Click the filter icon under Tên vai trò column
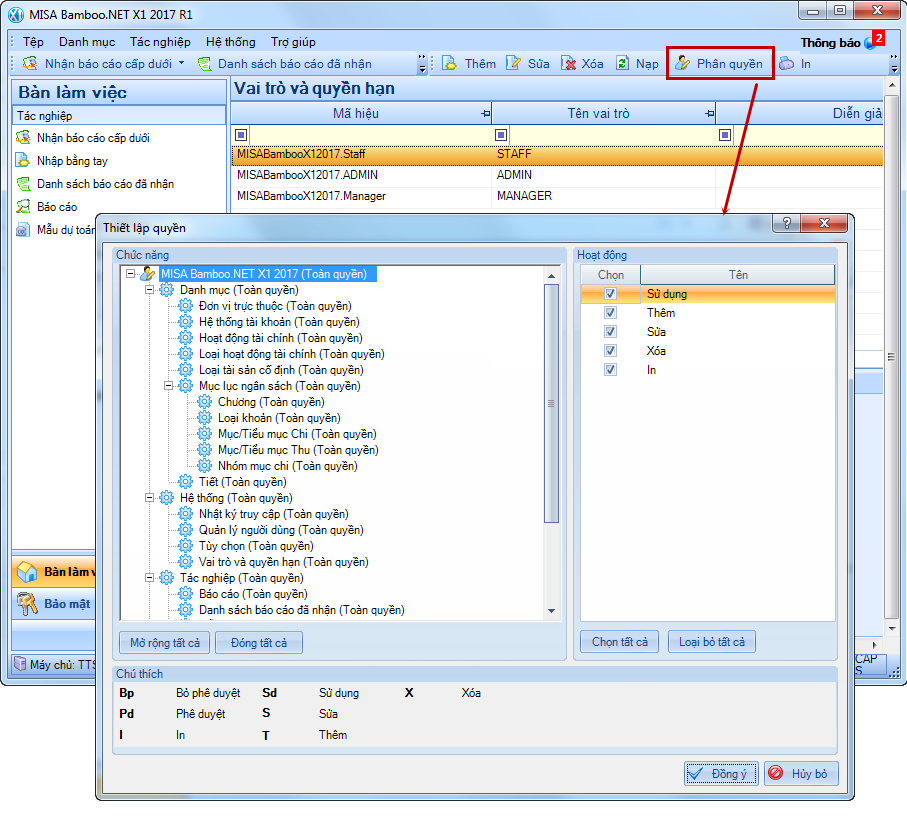The image size is (907, 817). [x=501, y=135]
